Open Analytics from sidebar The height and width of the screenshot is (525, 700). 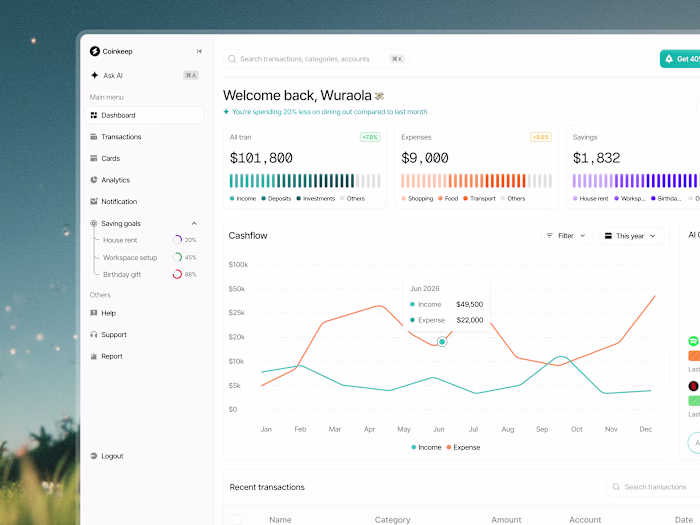(145, 180)
